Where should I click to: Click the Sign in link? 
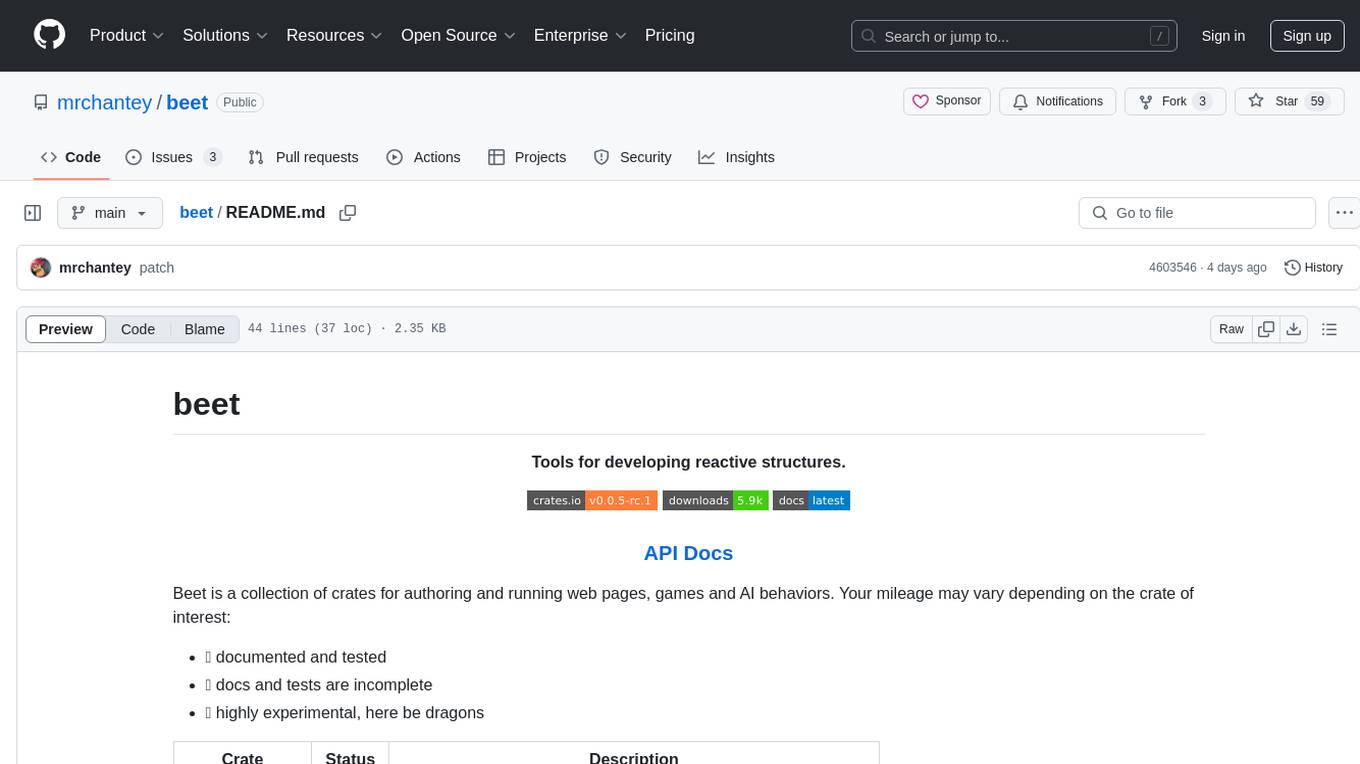pos(1223,36)
